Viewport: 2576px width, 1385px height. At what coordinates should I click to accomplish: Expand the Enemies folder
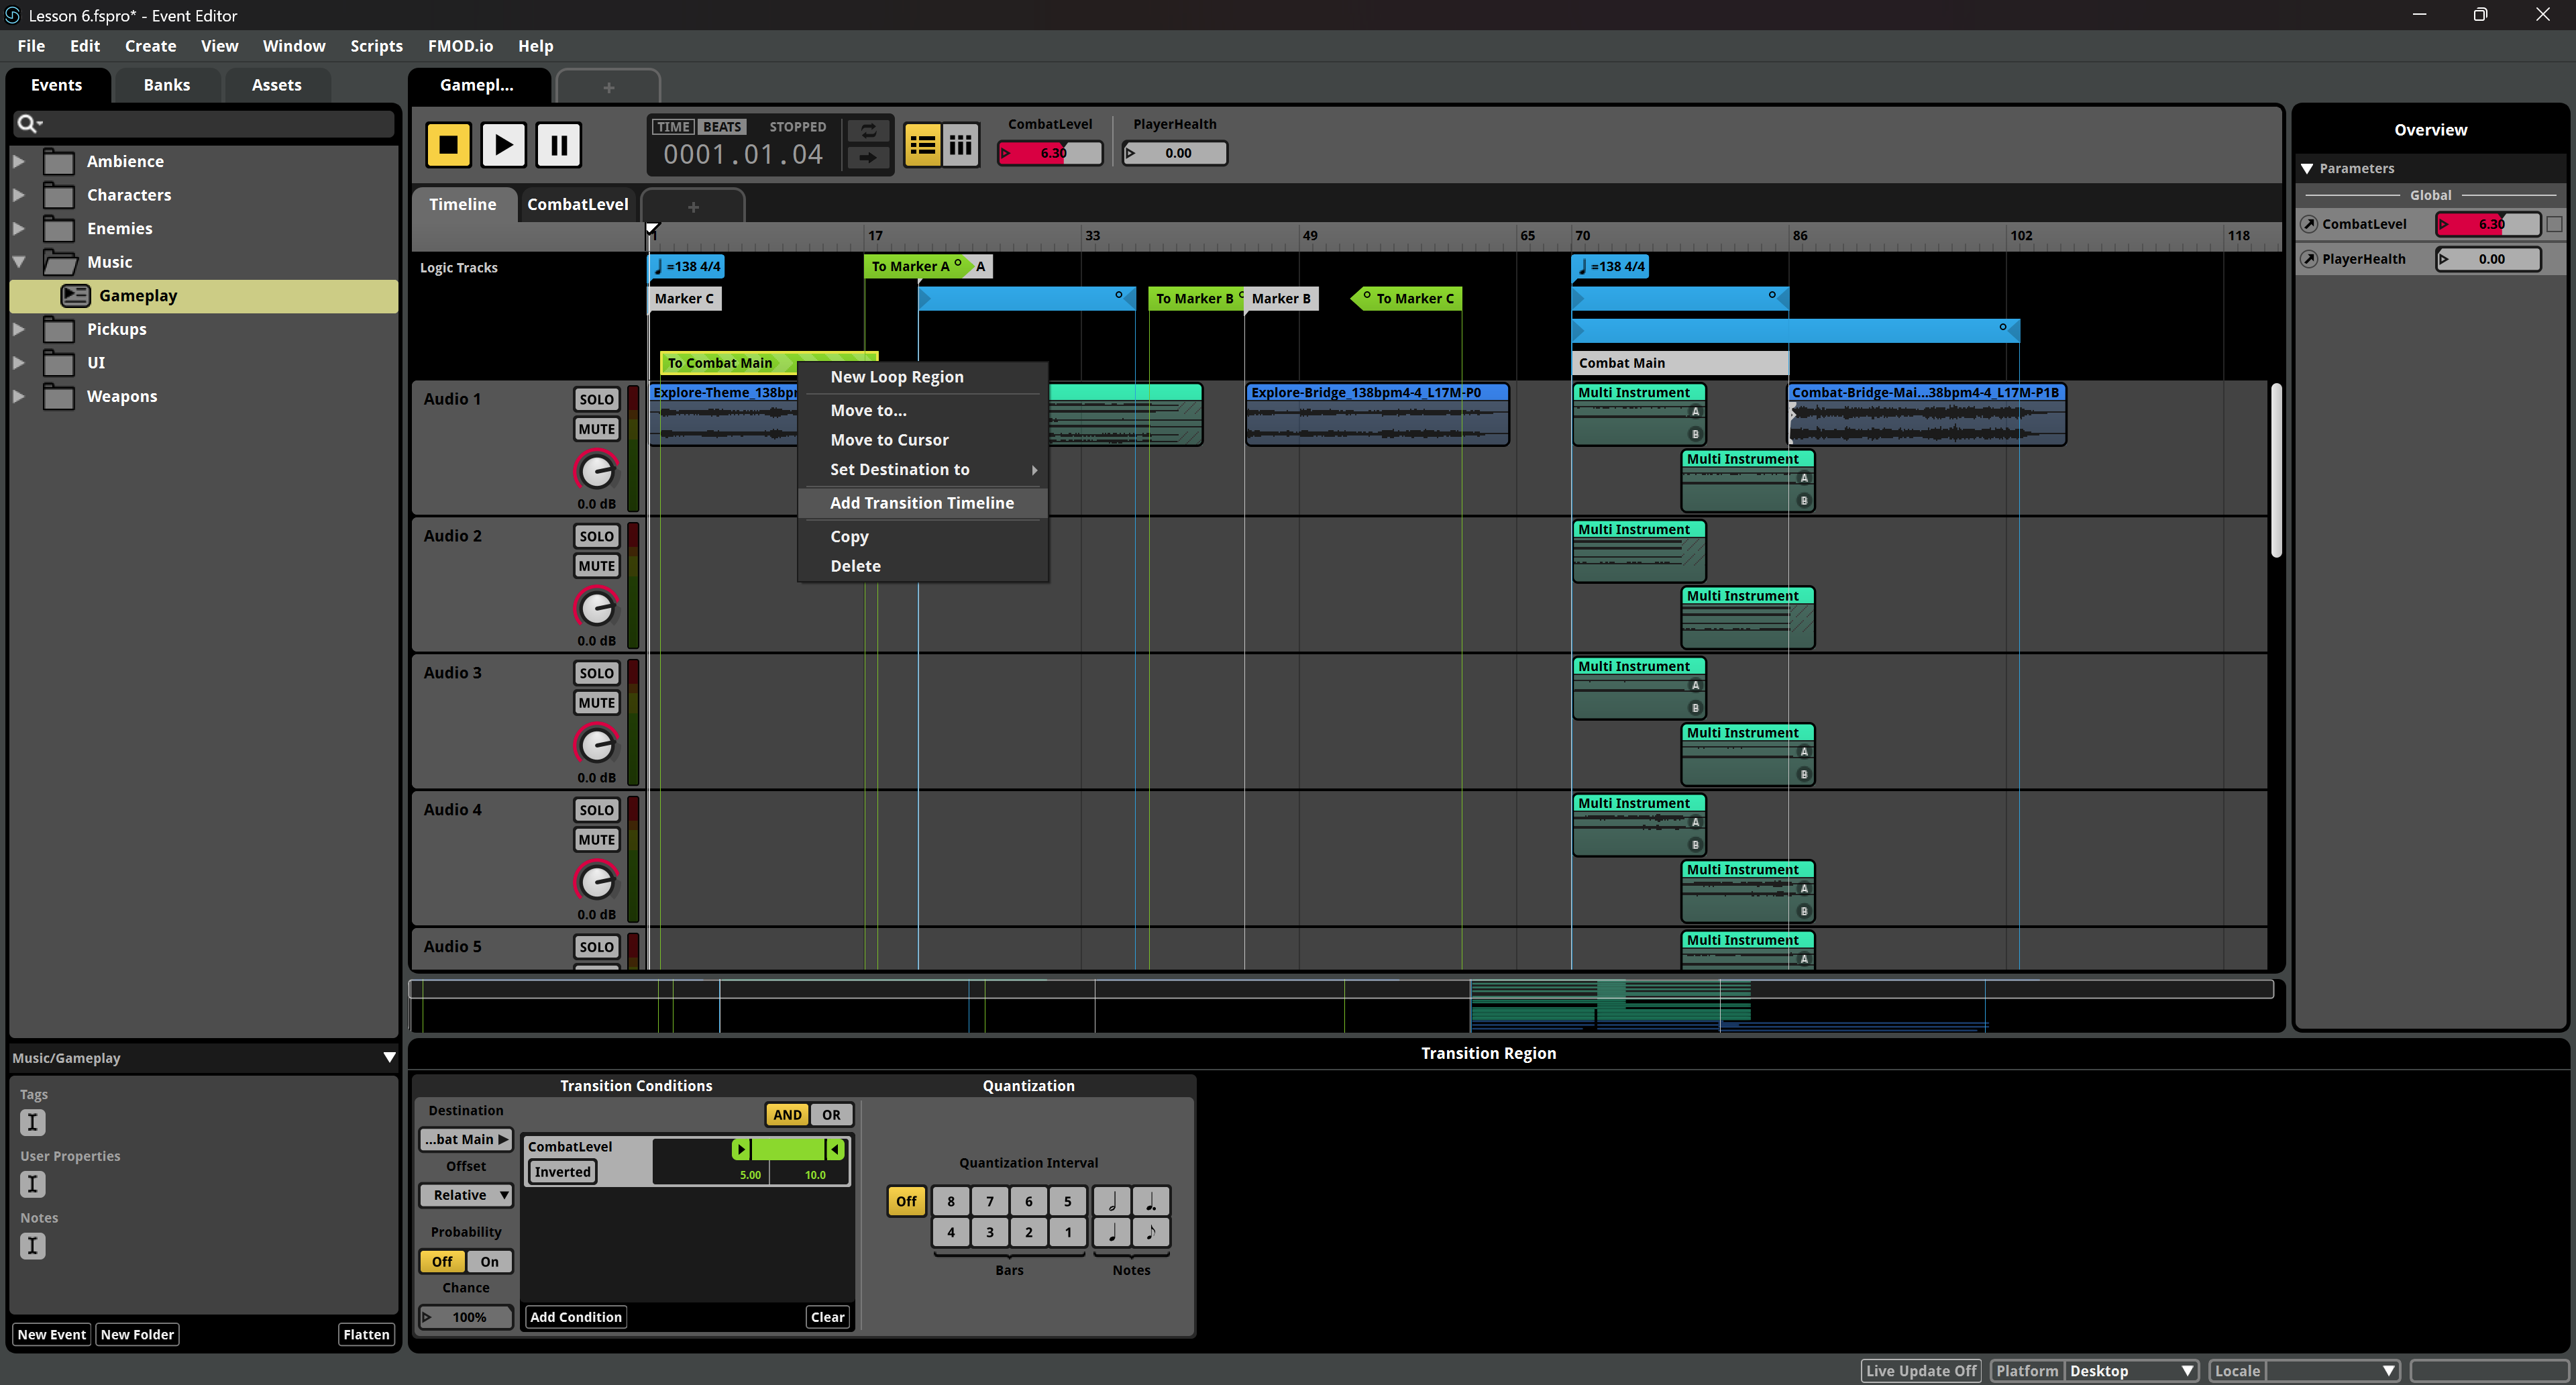point(18,228)
